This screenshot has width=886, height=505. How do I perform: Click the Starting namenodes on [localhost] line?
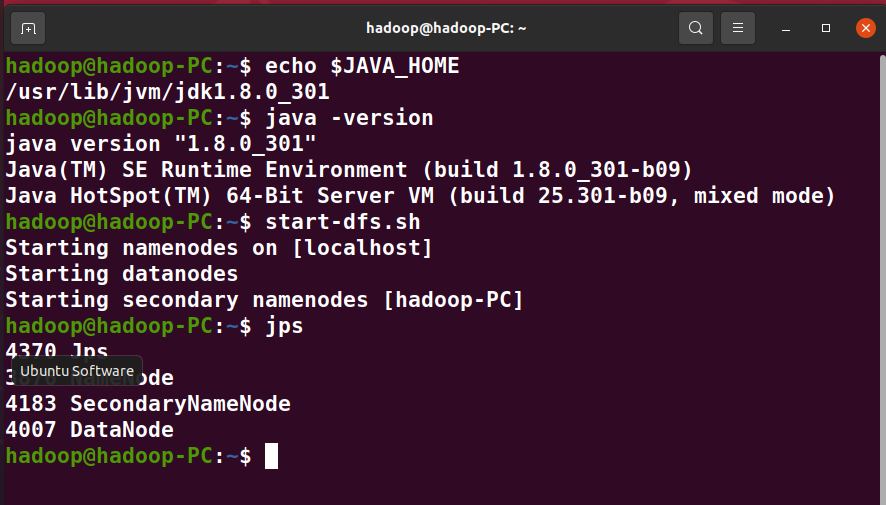click(219, 248)
